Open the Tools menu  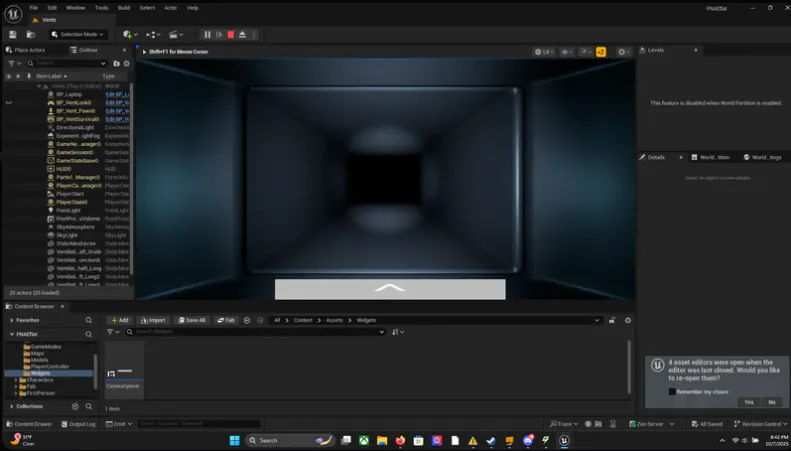pyautogui.click(x=101, y=8)
